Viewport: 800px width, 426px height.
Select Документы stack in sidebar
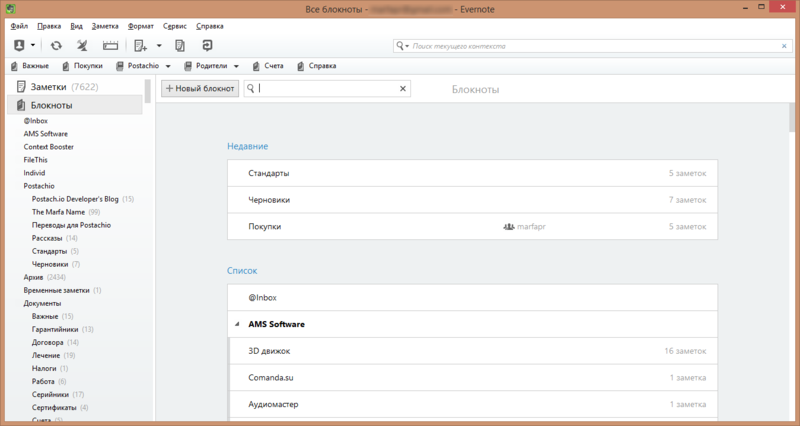click(42, 303)
